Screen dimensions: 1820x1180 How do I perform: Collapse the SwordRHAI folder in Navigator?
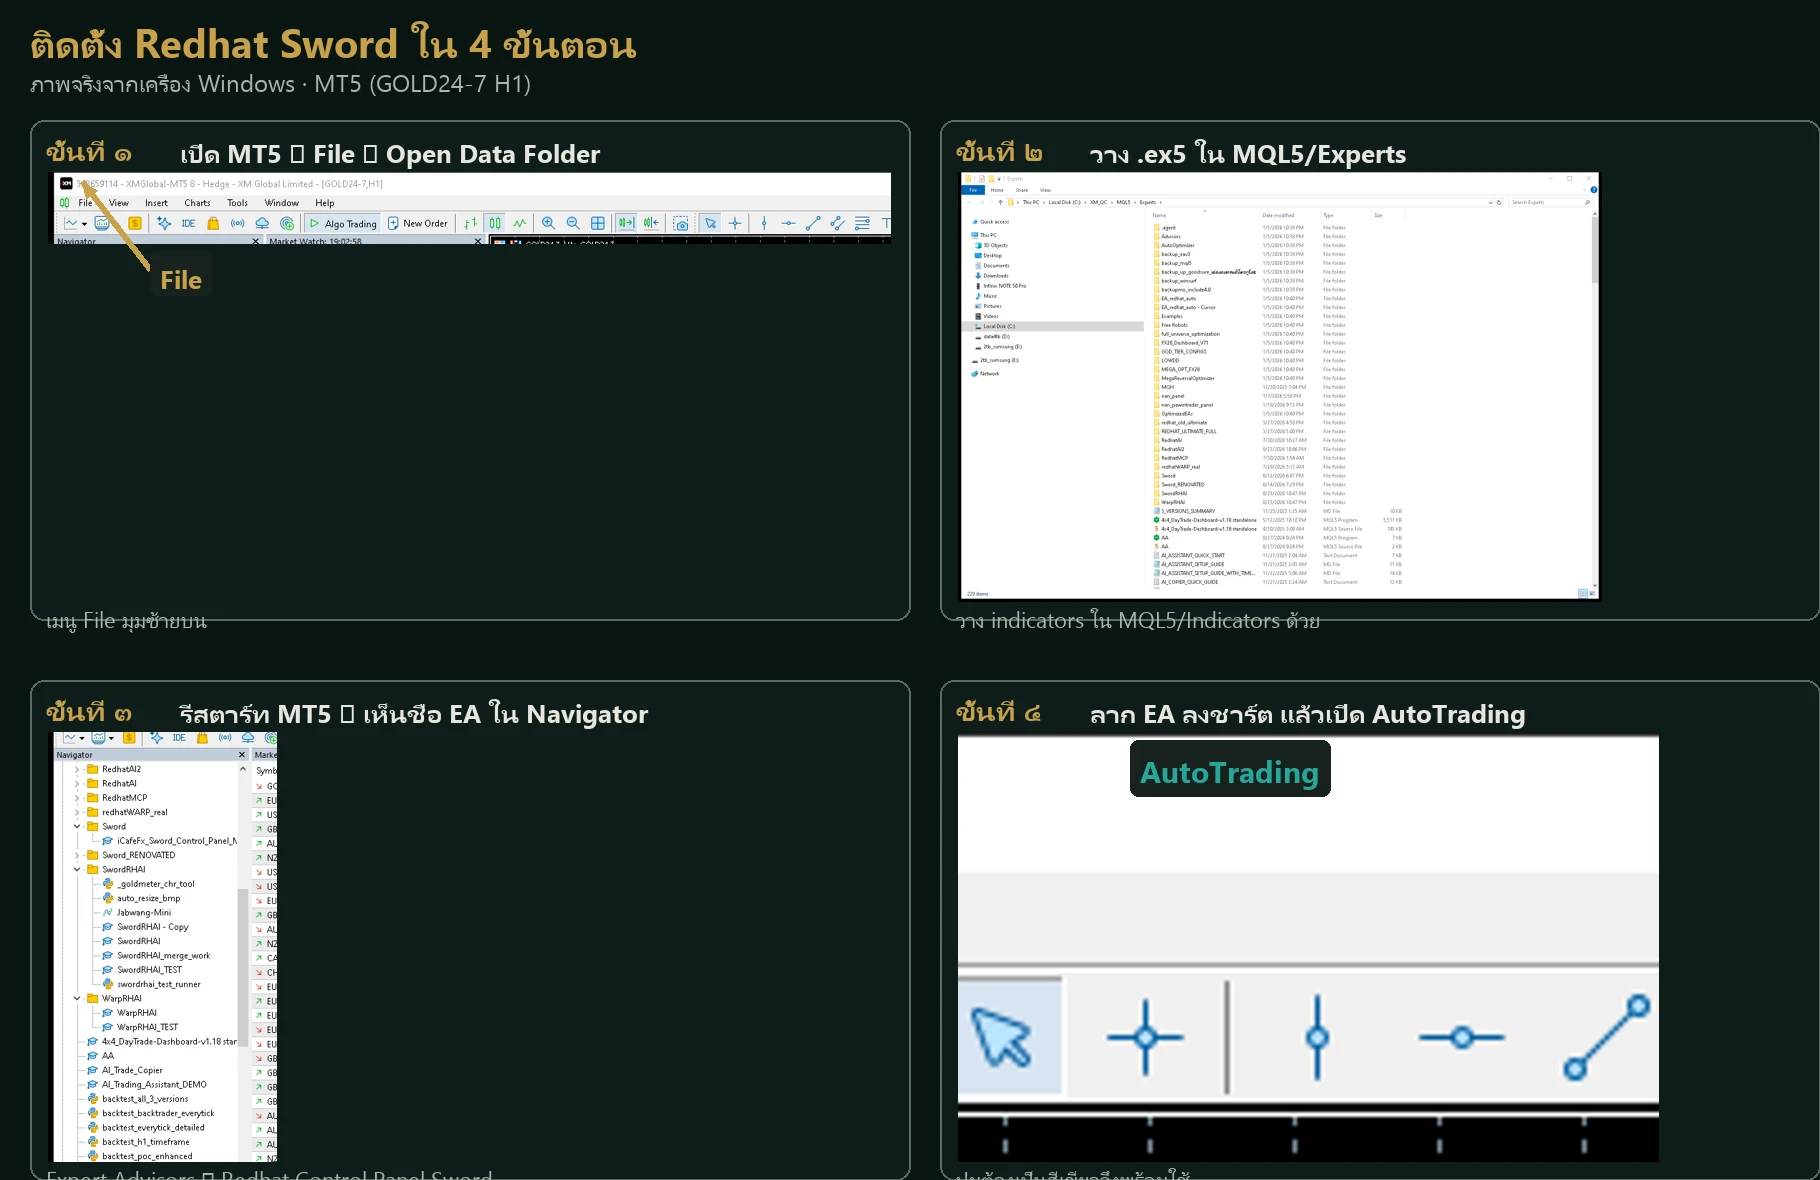click(x=77, y=869)
